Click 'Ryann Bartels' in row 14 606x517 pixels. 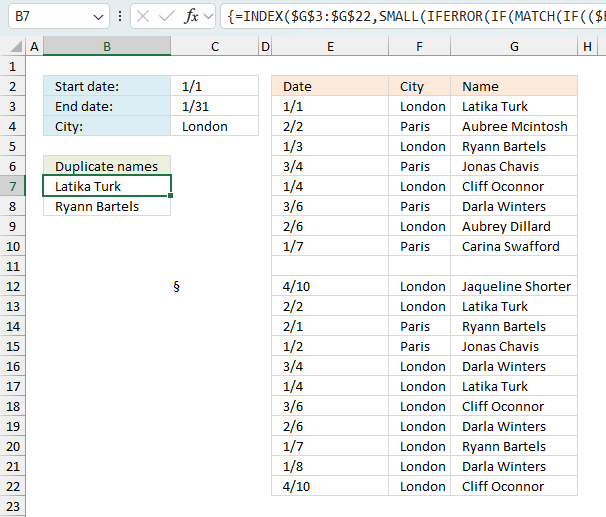tap(514, 327)
